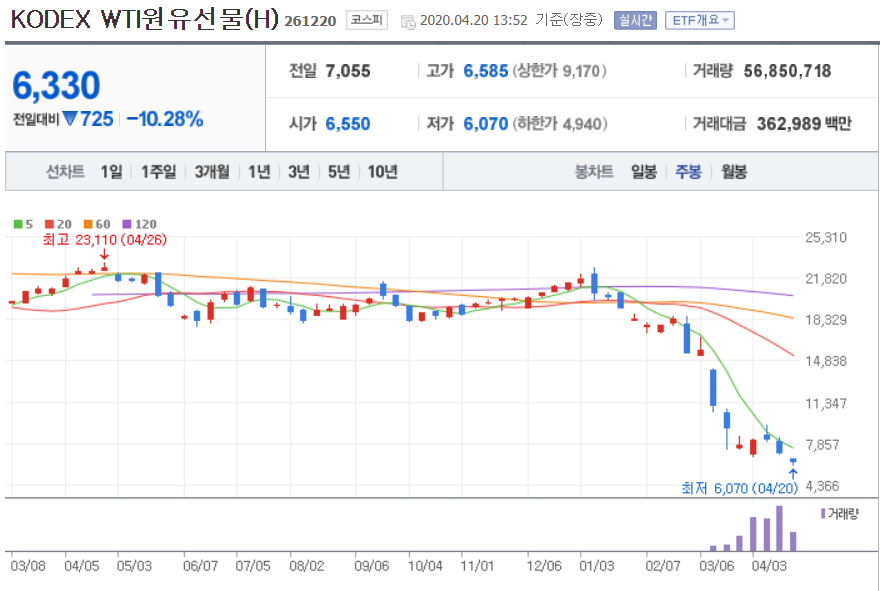Click the 4,366 price axis label

[x=823, y=486]
